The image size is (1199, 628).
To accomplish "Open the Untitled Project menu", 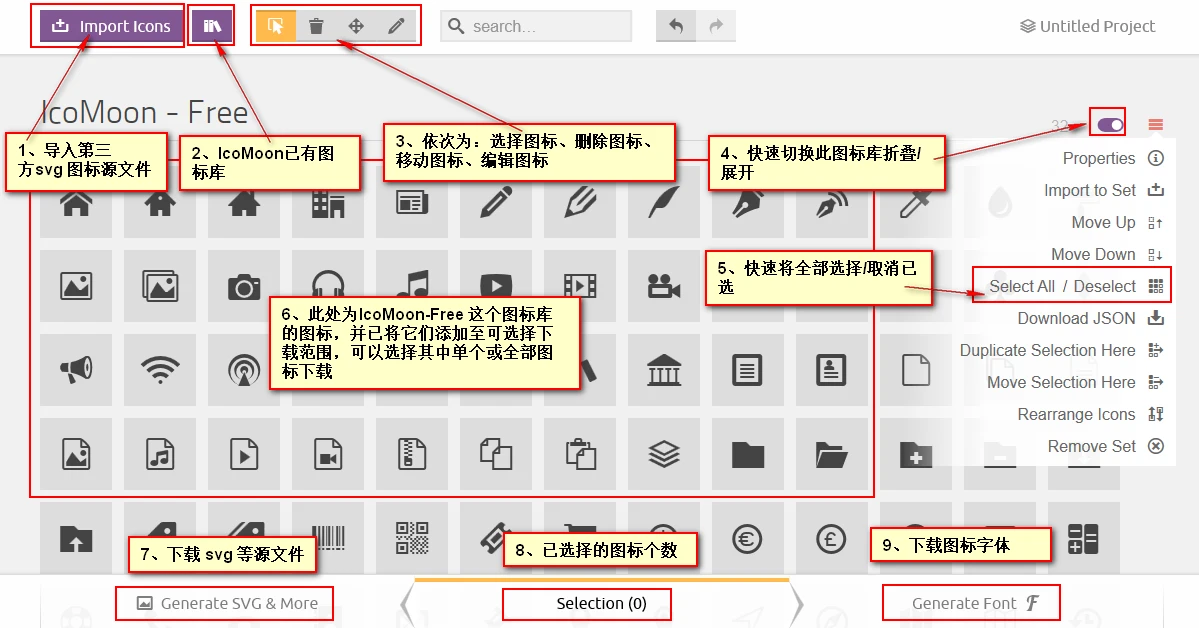I will point(1087,26).
